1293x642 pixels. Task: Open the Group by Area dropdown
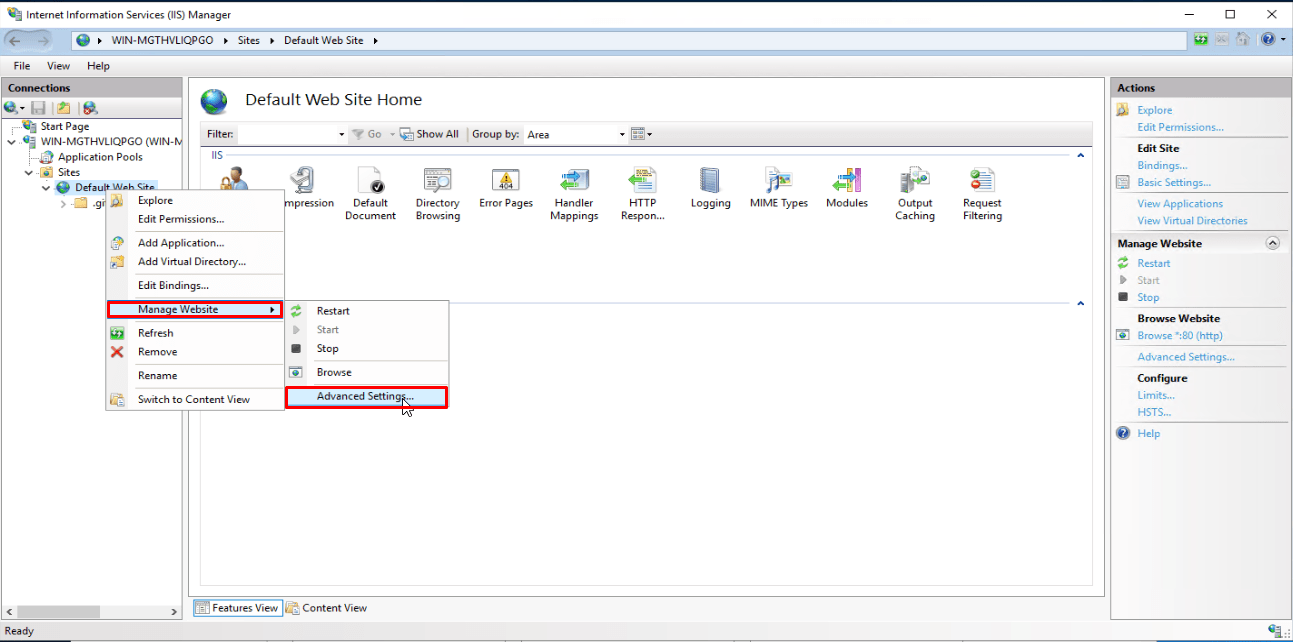621,134
